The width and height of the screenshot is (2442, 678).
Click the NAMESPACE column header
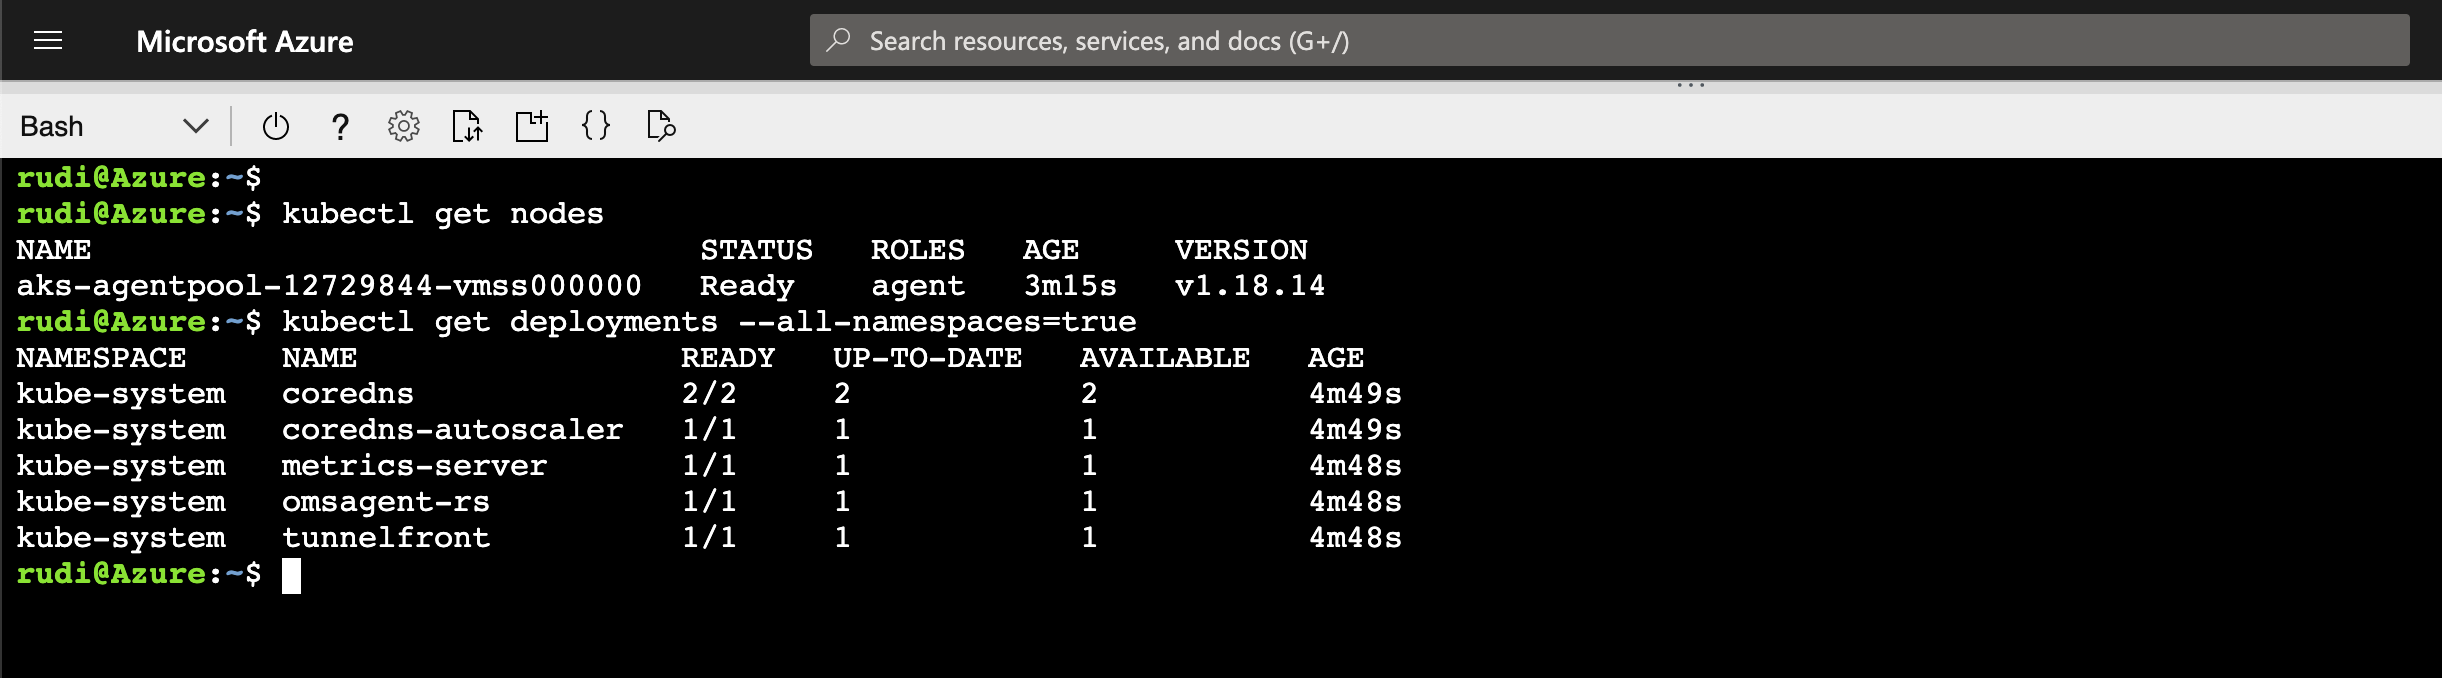tap(101, 358)
